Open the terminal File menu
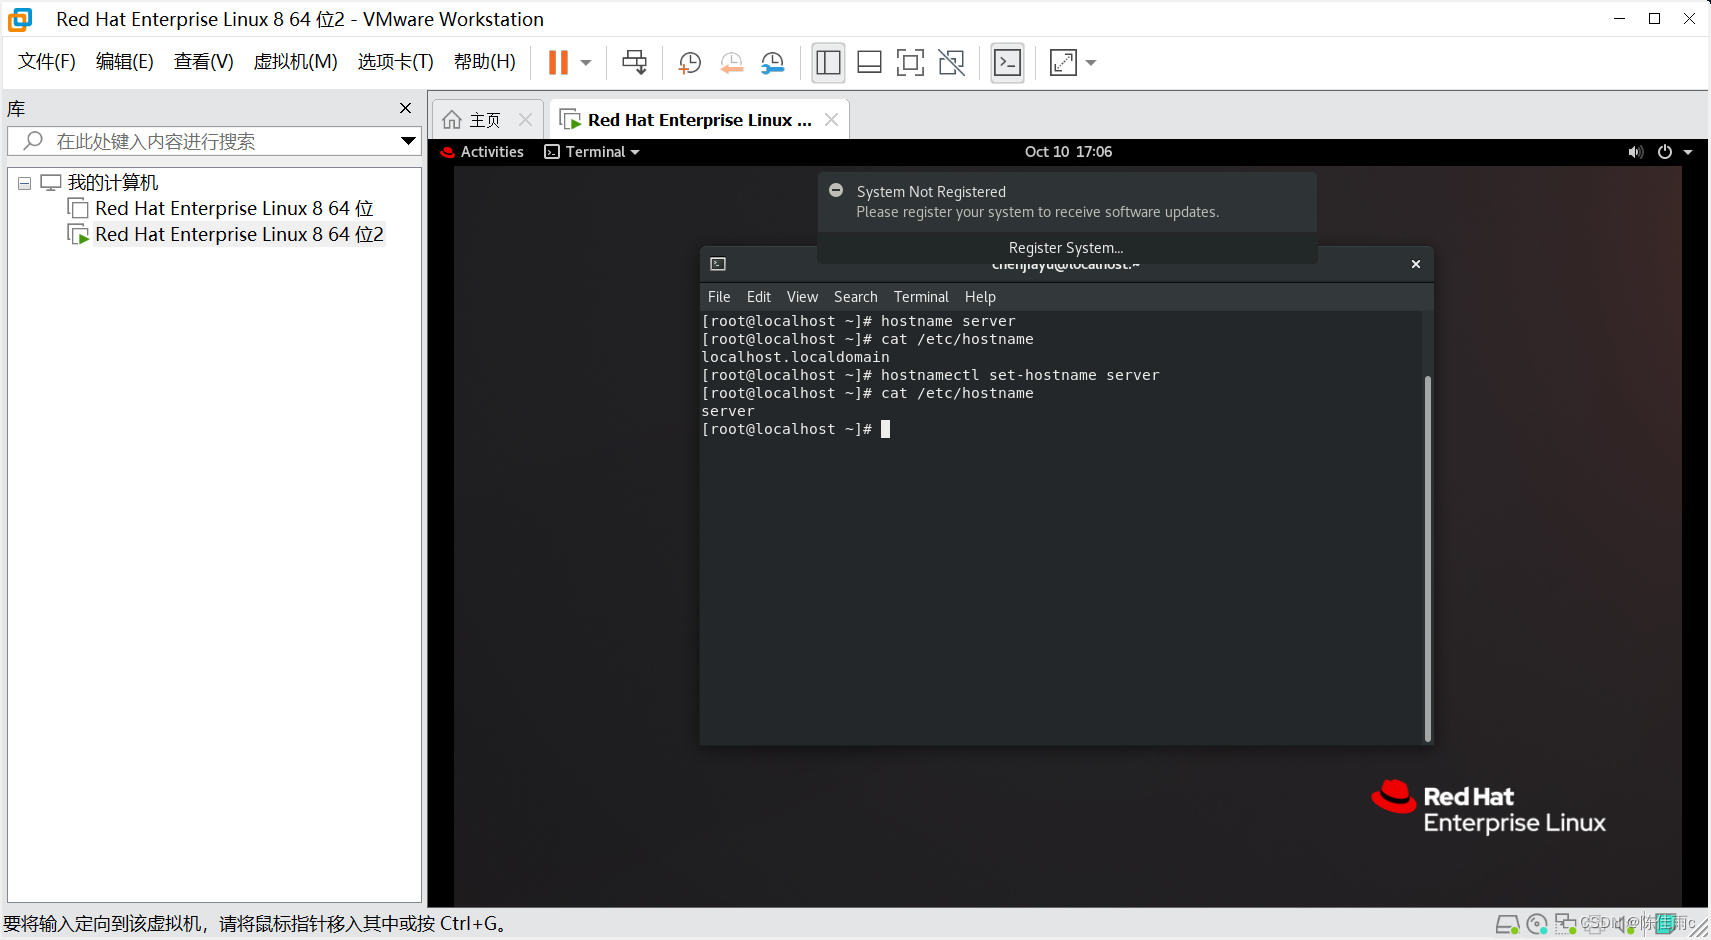 (719, 297)
